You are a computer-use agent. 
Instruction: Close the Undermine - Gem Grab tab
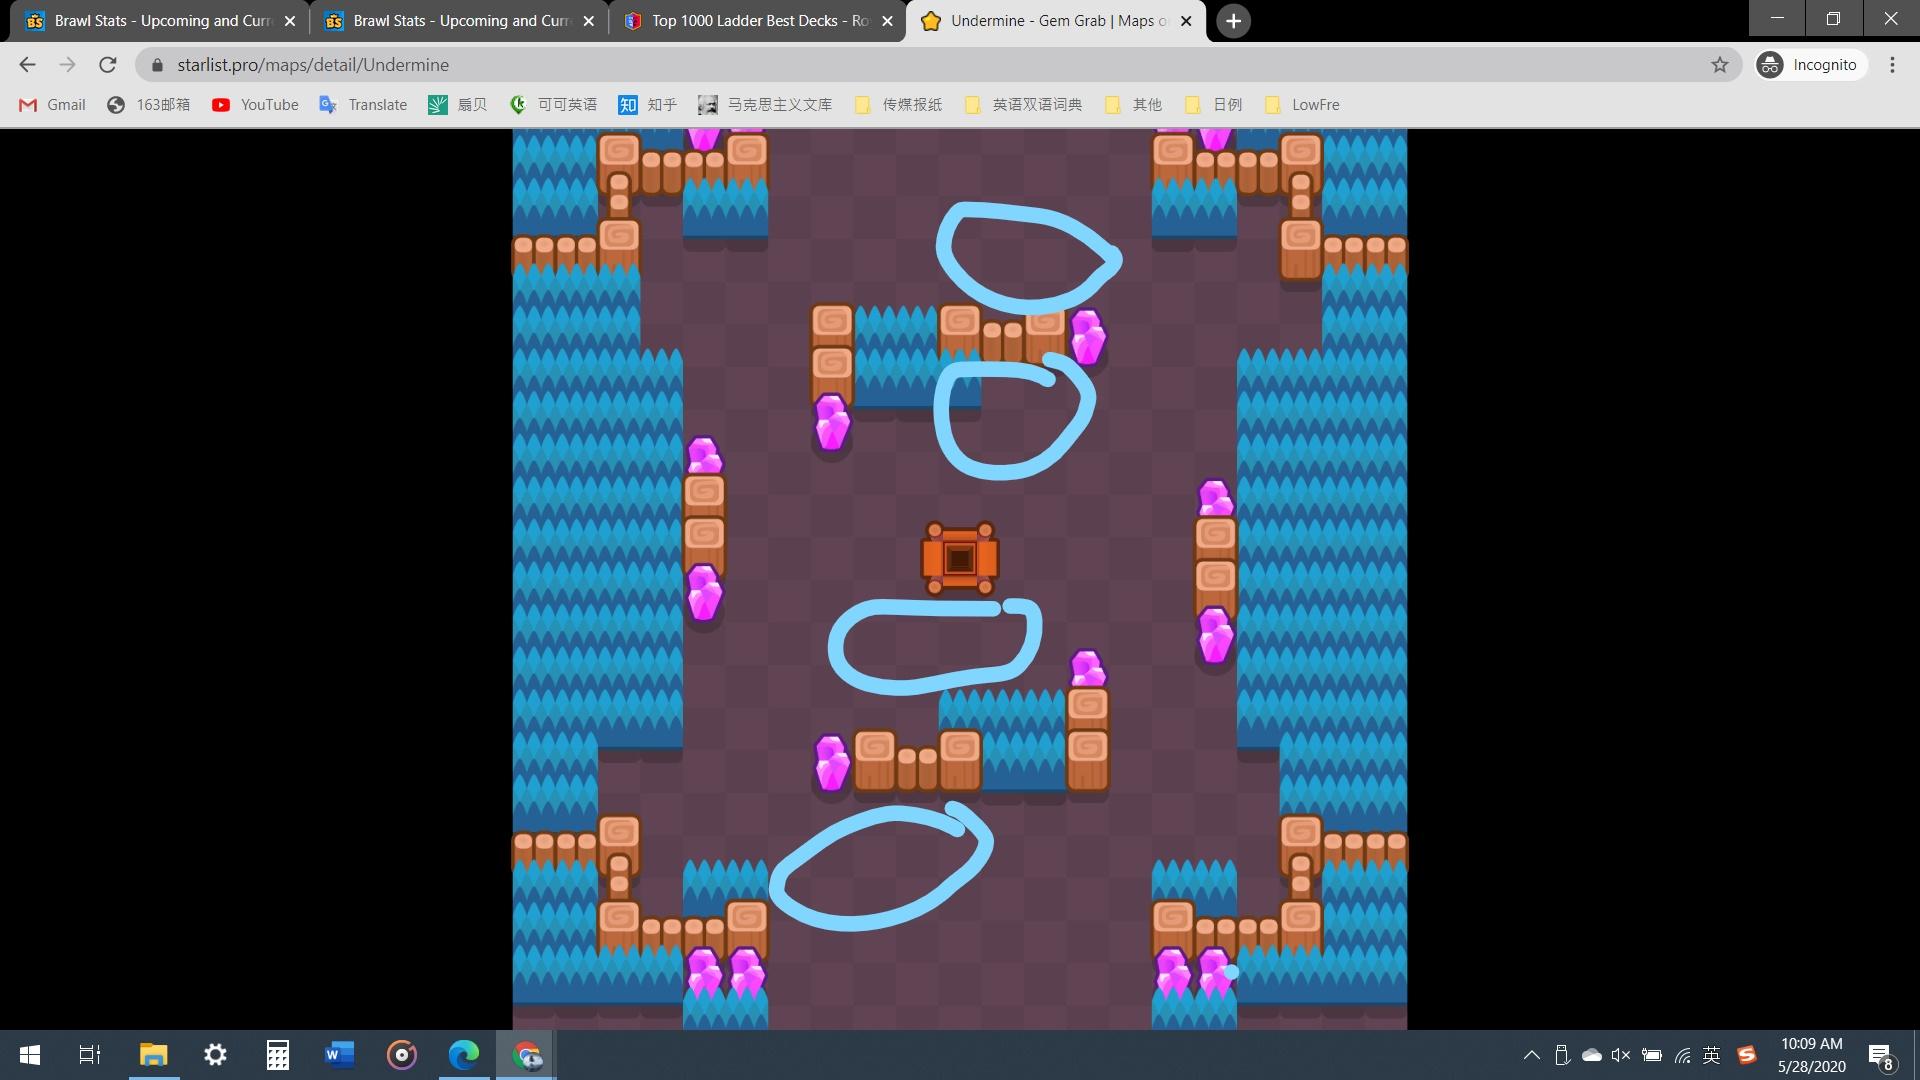coord(1186,21)
